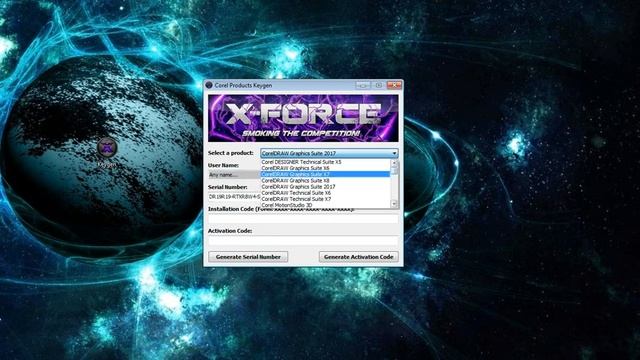640x360 pixels.
Task: Click the Corel Products Keygen title bar icon
Action: [209, 85]
